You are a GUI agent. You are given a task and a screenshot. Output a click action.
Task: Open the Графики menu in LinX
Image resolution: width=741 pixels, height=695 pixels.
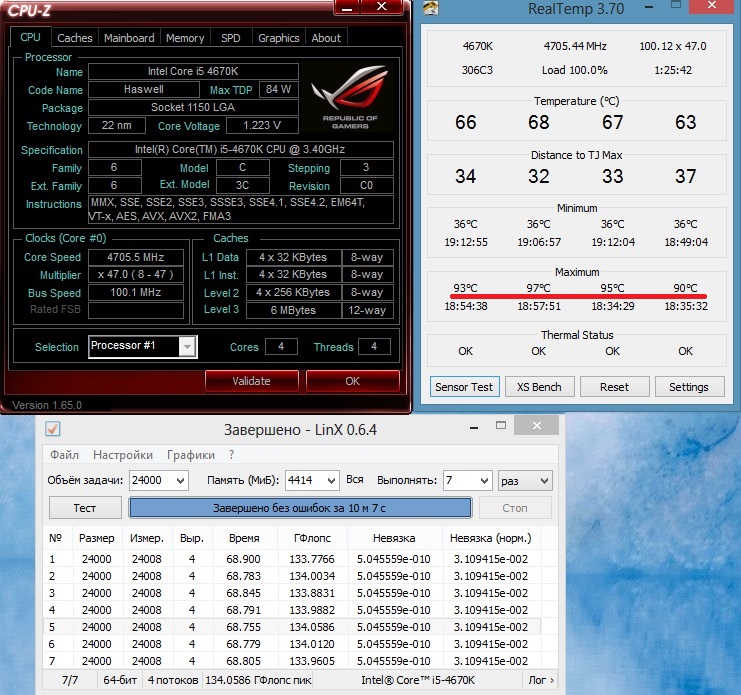coord(191,455)
